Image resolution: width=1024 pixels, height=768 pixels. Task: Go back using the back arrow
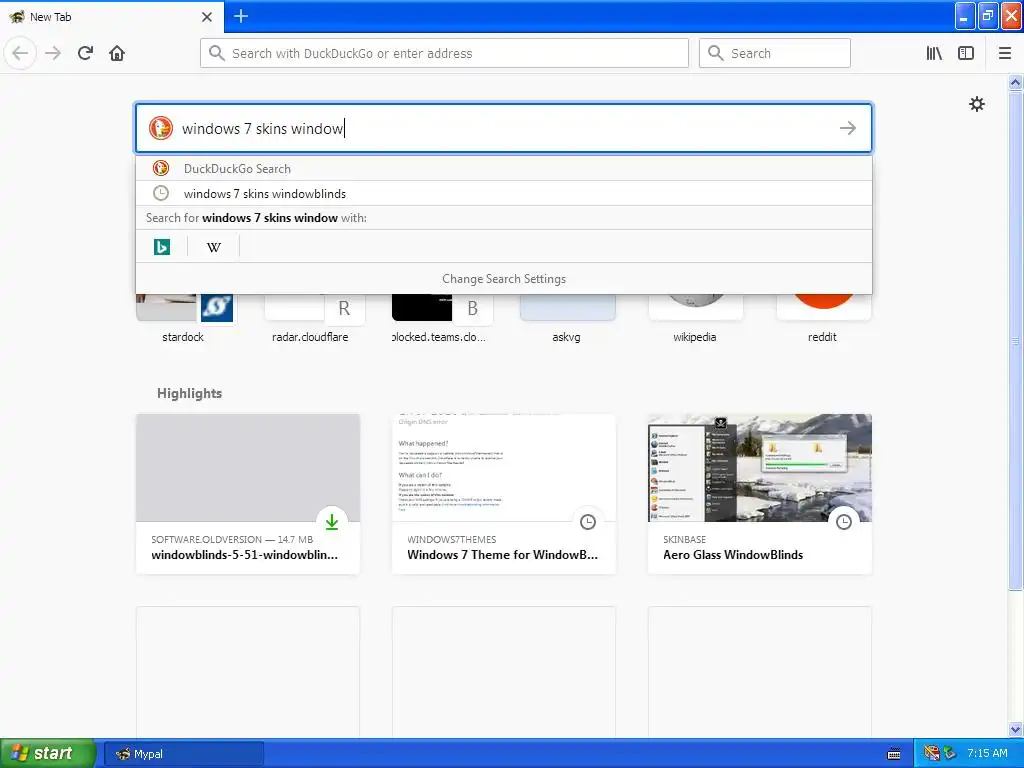pos(20,54)
